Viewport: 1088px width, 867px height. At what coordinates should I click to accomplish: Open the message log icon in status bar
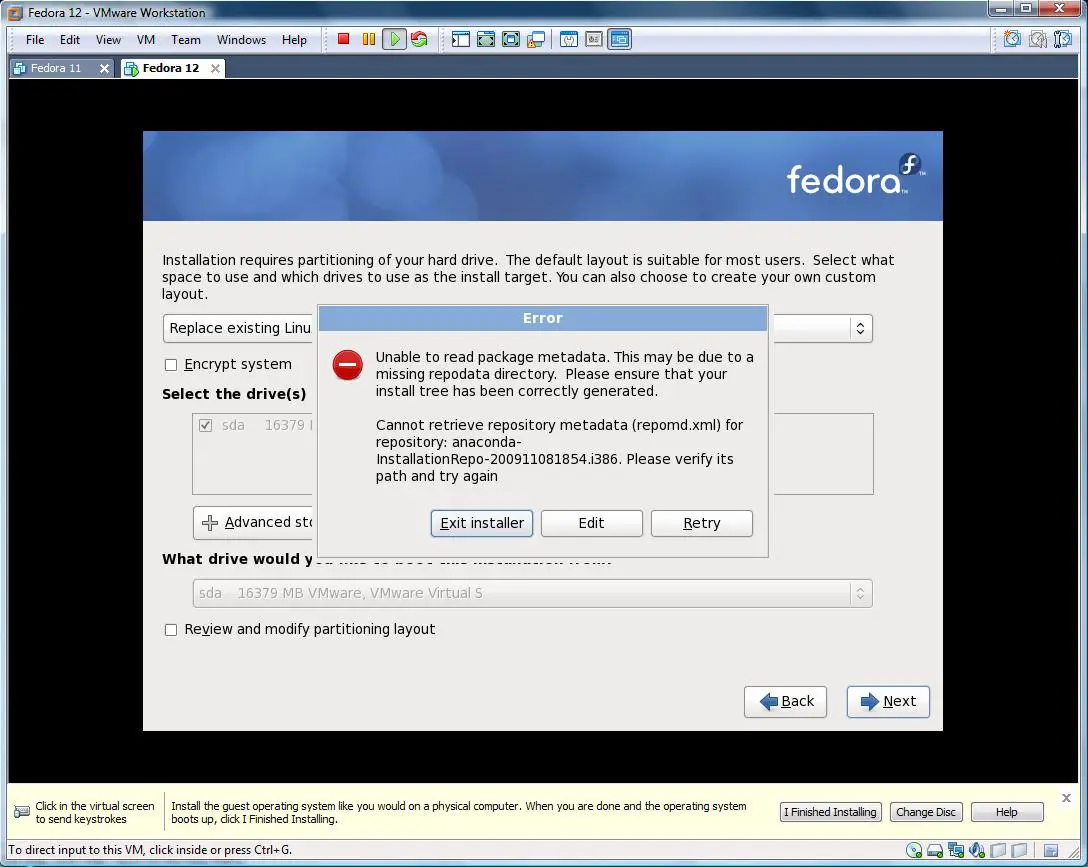tap(1051, 850)
